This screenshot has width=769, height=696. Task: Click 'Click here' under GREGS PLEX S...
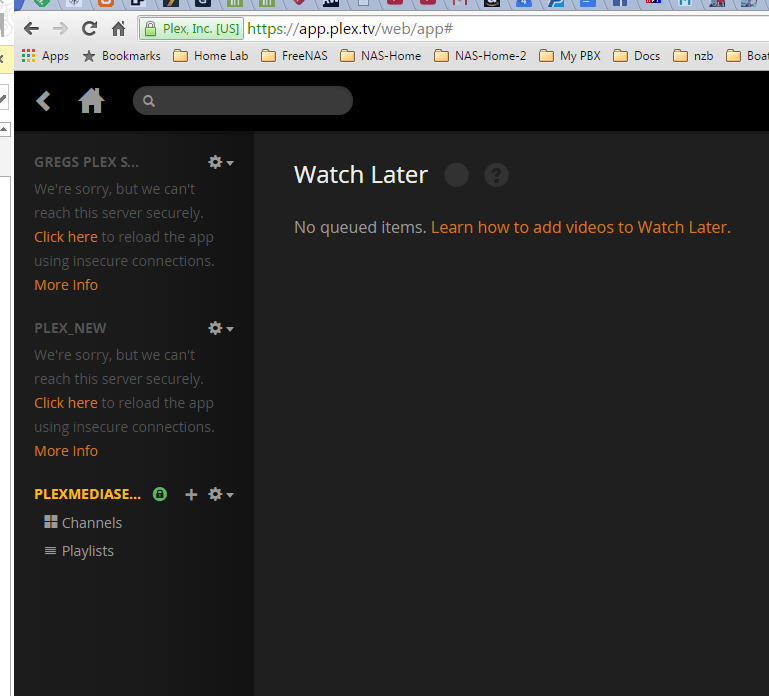(66, 237)
